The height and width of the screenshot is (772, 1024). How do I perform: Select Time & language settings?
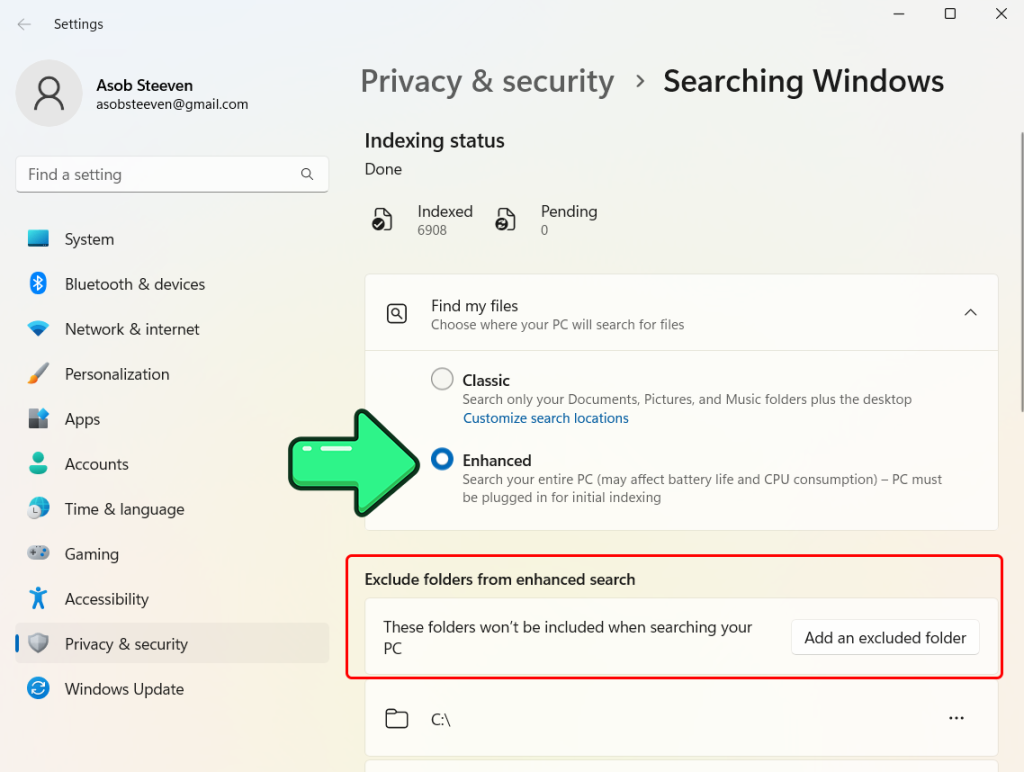[123, 509]
